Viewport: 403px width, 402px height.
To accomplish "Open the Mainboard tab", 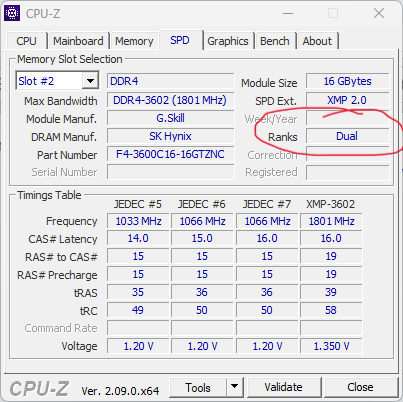I will (78, 41).
